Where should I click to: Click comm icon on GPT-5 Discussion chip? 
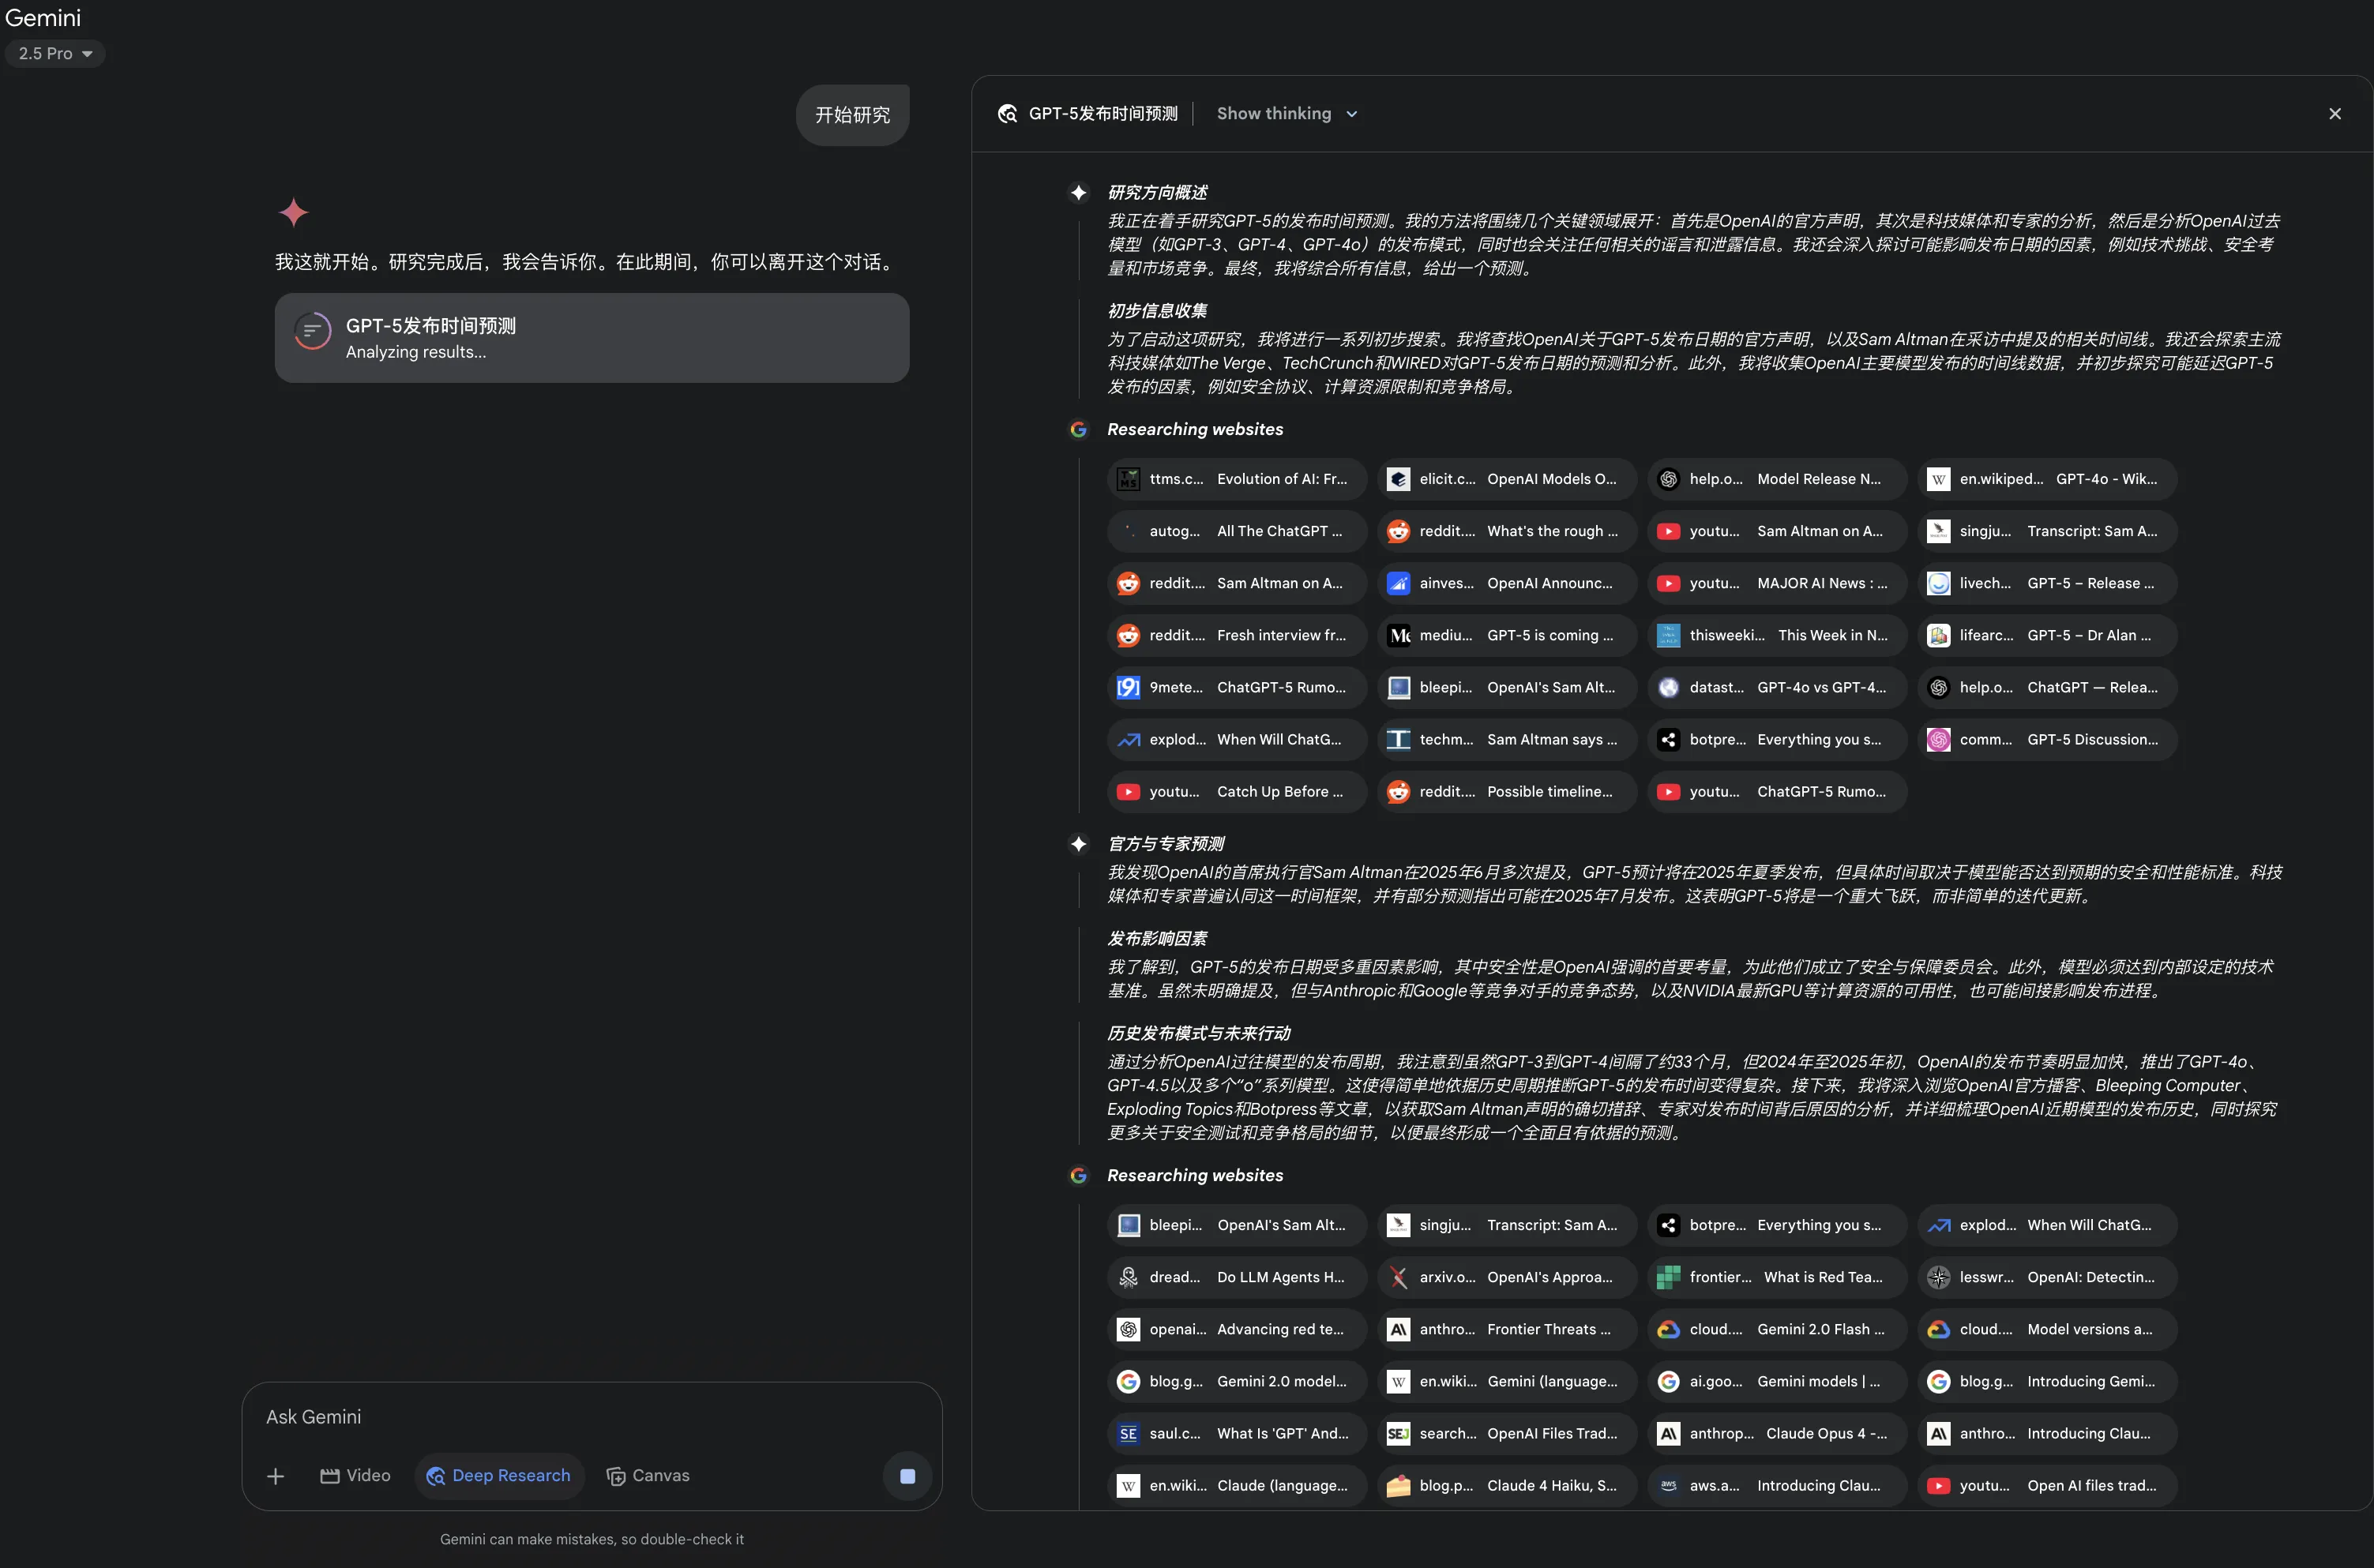click(x=1938, y=739)
